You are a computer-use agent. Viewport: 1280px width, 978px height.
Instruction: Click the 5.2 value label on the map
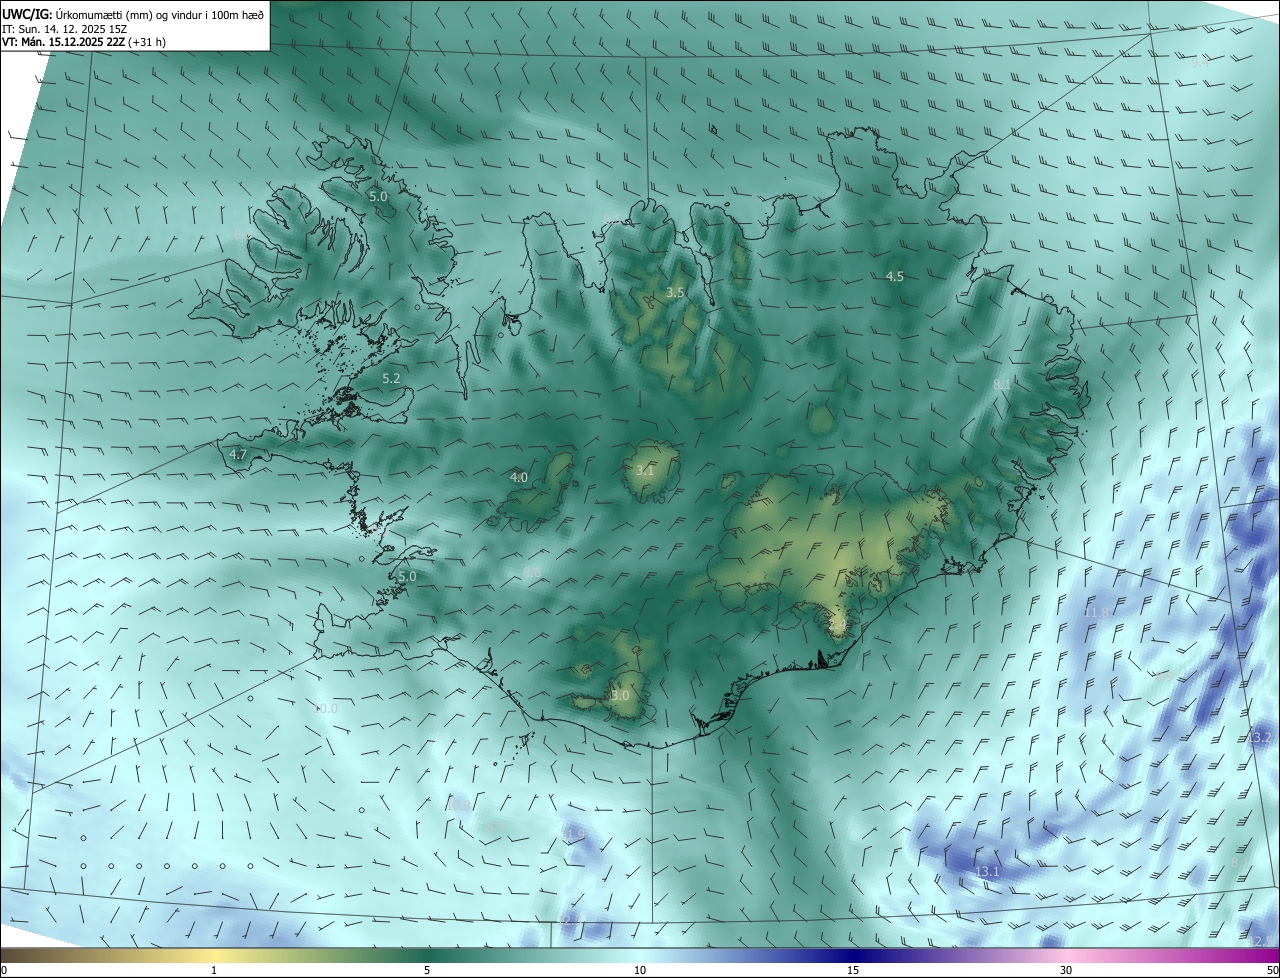391,379
